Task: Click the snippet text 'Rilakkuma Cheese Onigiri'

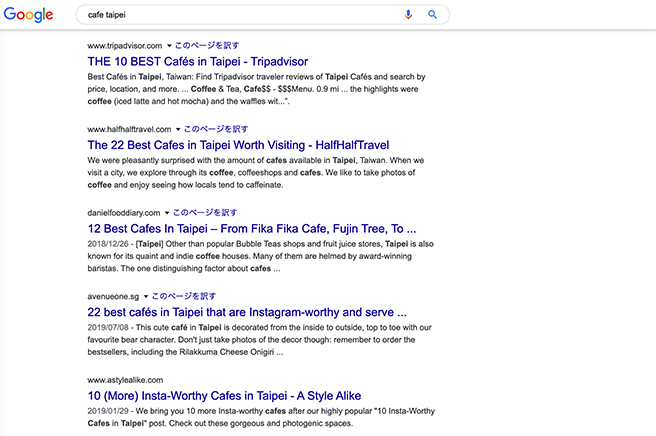Action: pyautogui.click(x=227, y=352)
